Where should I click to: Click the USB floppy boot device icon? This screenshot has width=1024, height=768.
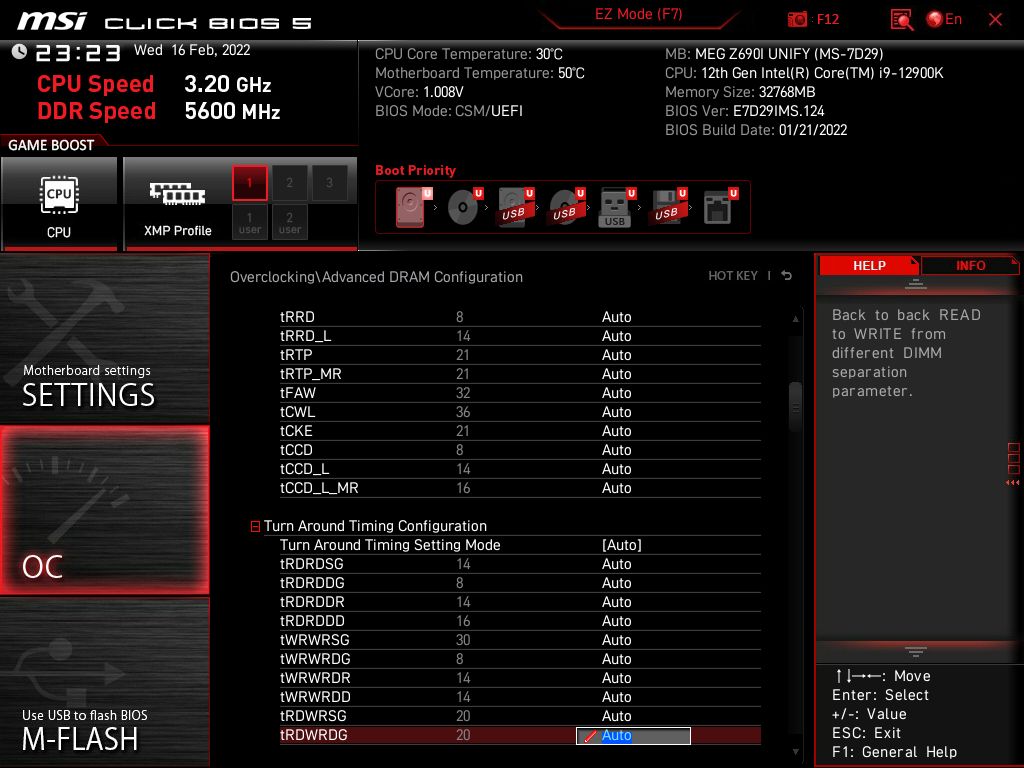click(668, 207)
